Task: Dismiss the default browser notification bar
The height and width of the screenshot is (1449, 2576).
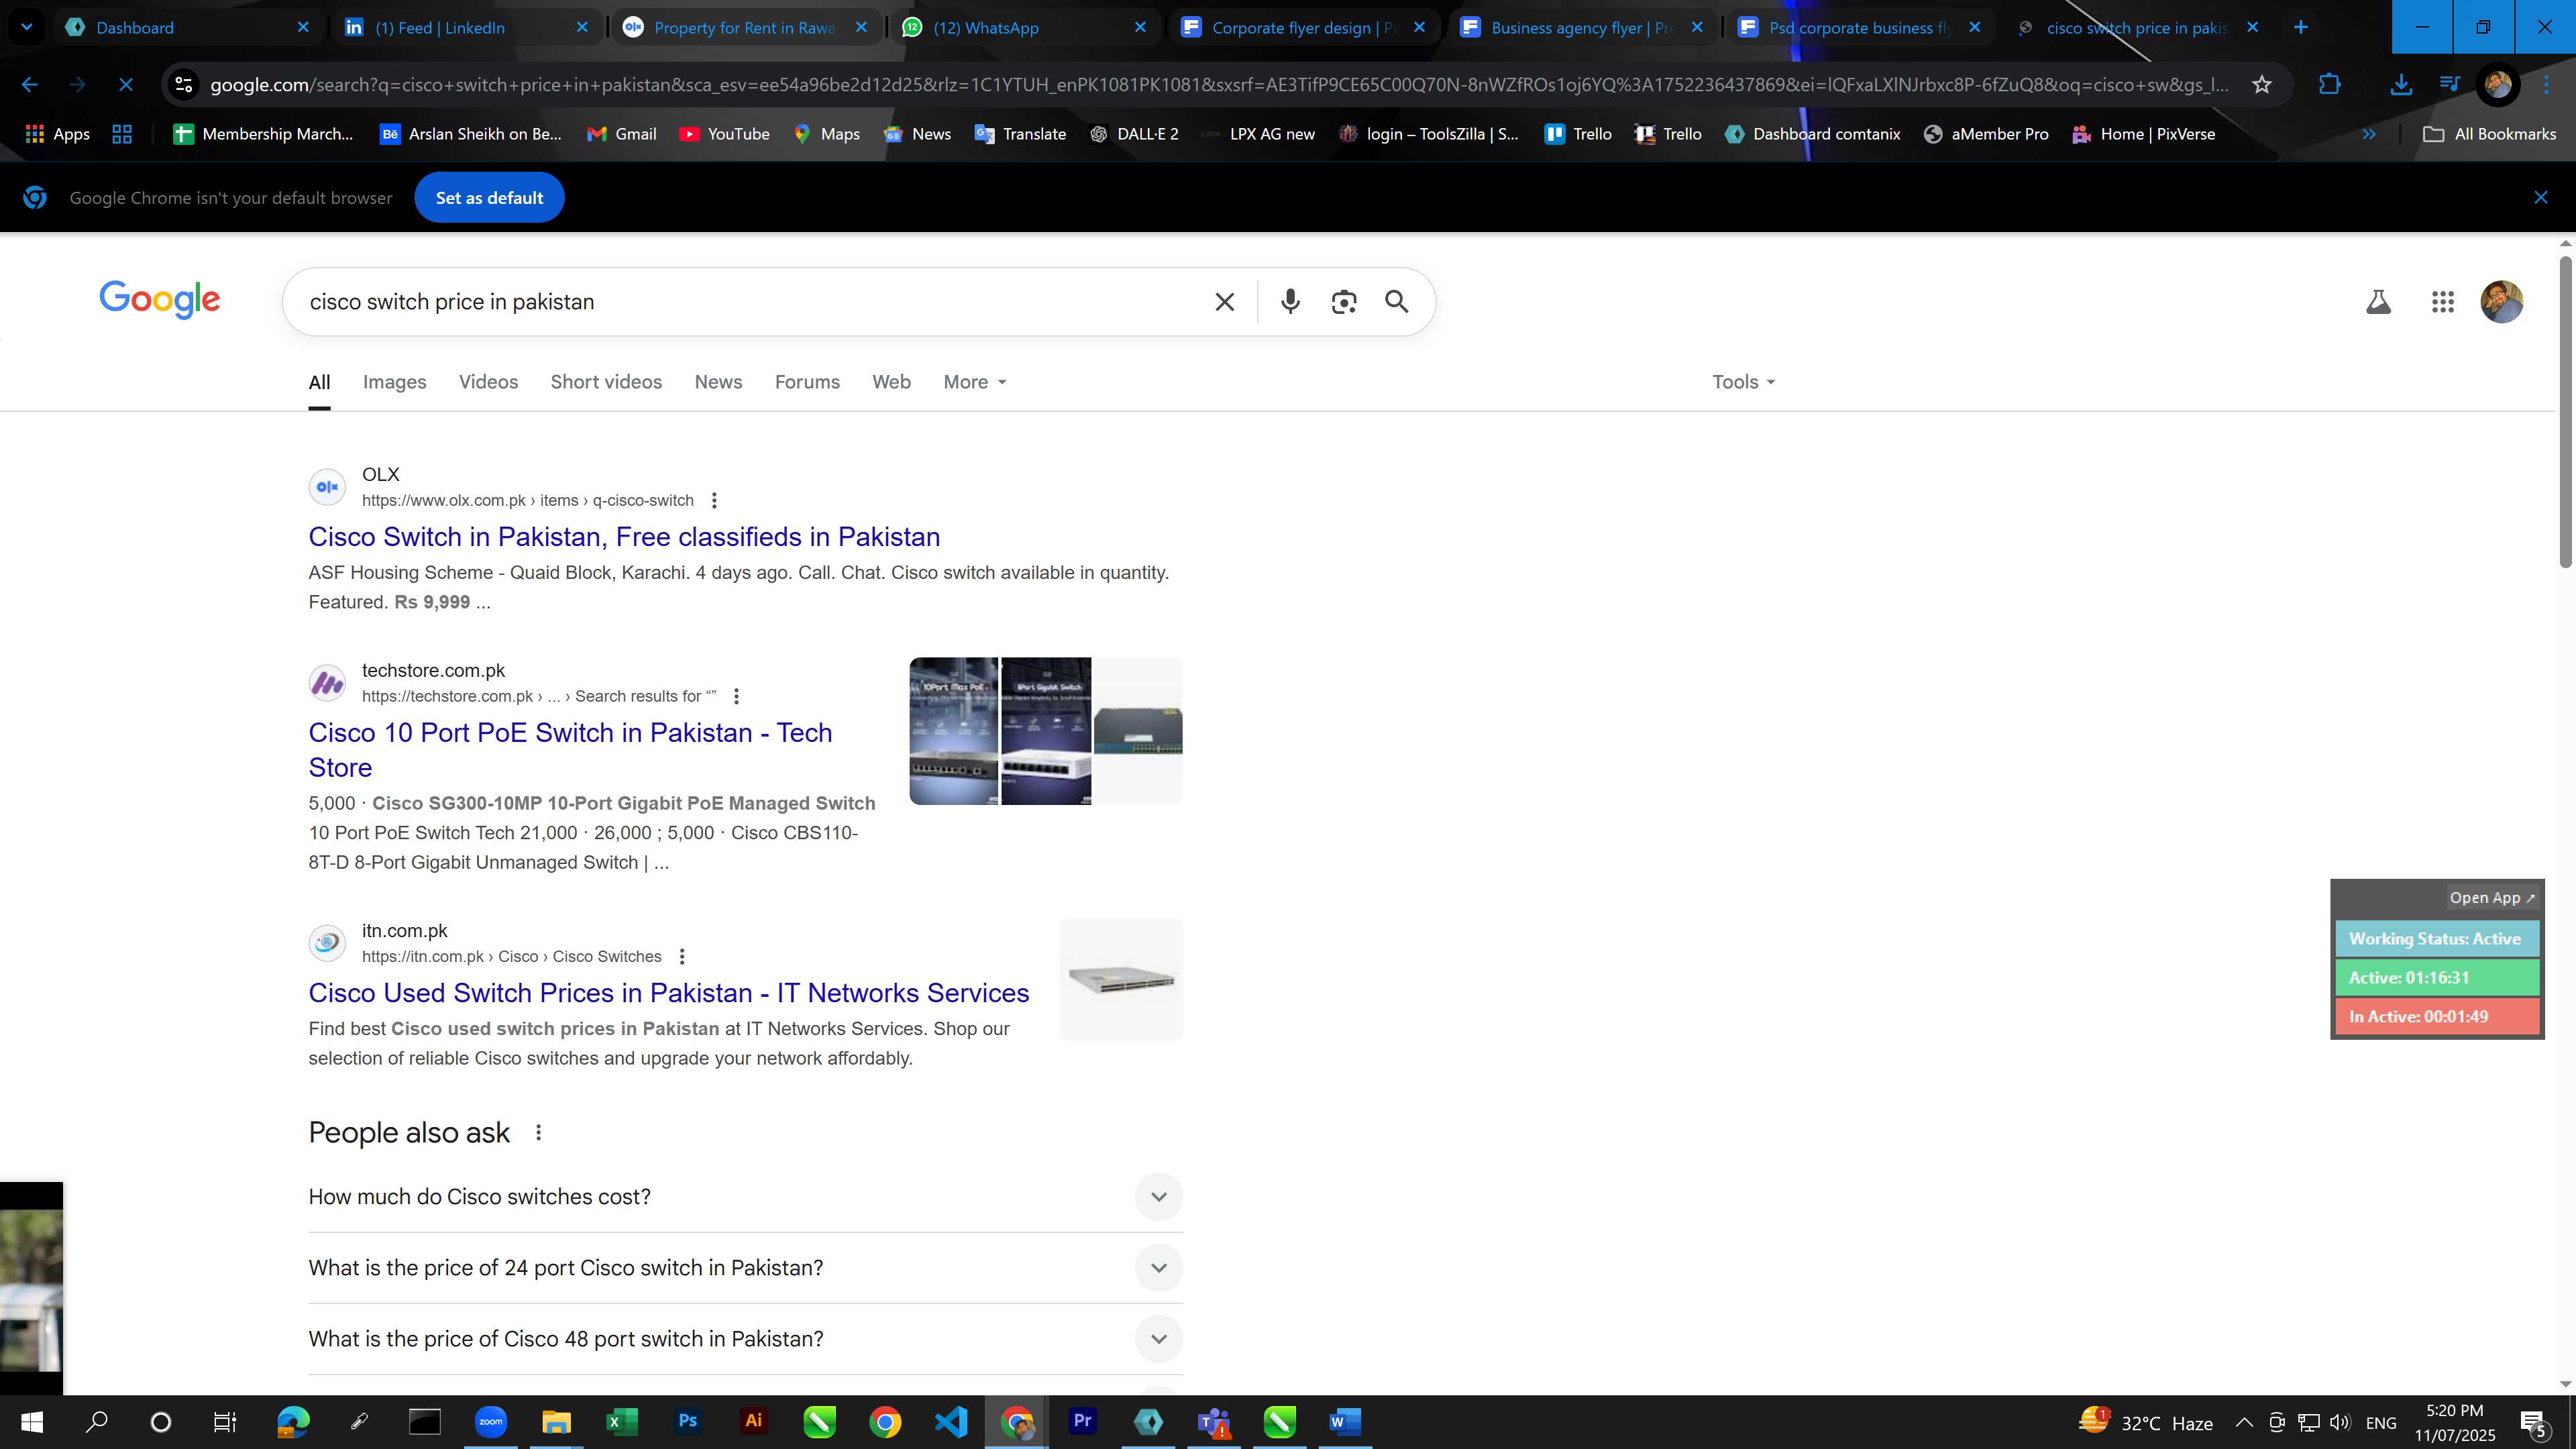Action: (x=2540, y=197)
